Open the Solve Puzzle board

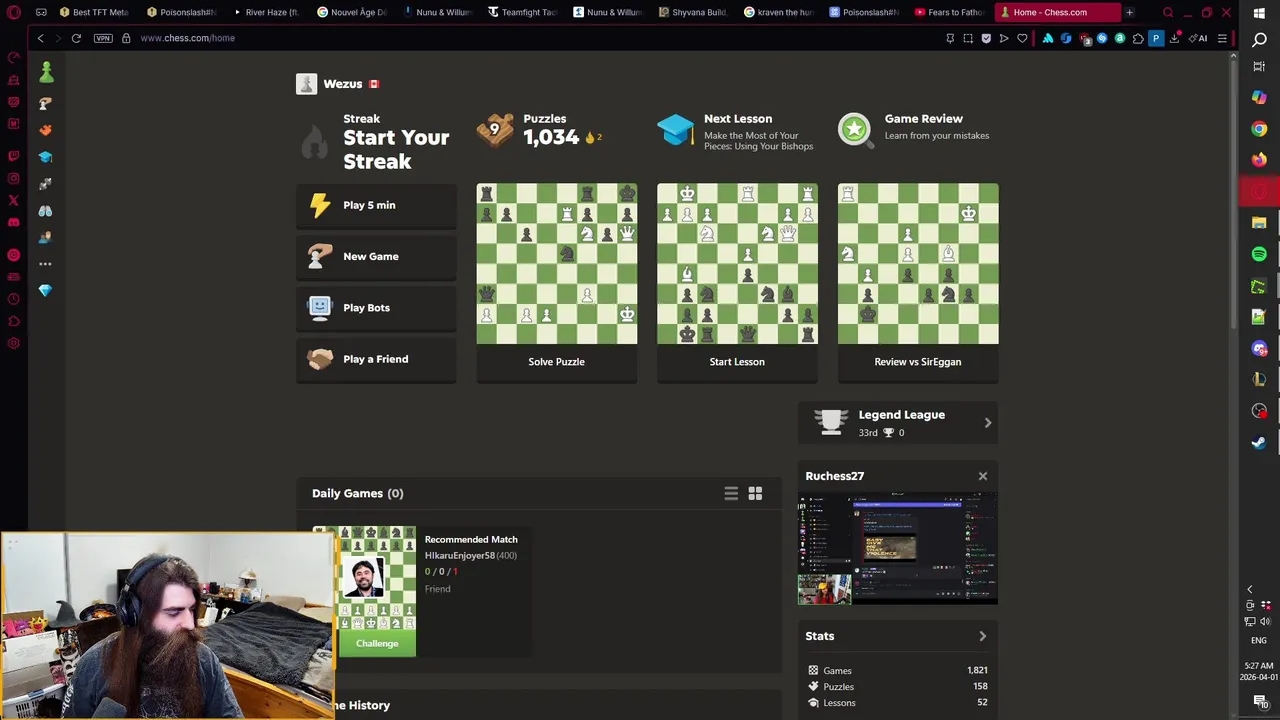coord(556,264)
